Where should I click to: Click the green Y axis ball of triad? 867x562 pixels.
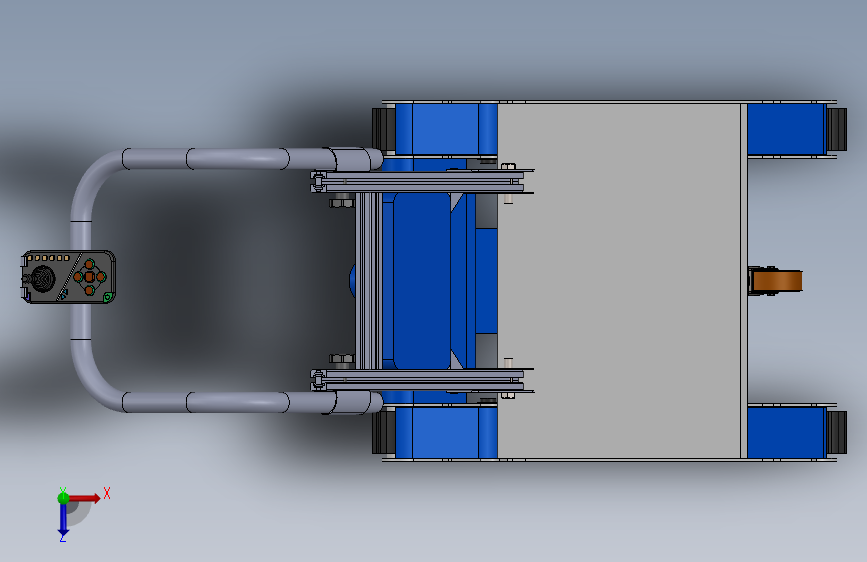[x=63, y=497]
